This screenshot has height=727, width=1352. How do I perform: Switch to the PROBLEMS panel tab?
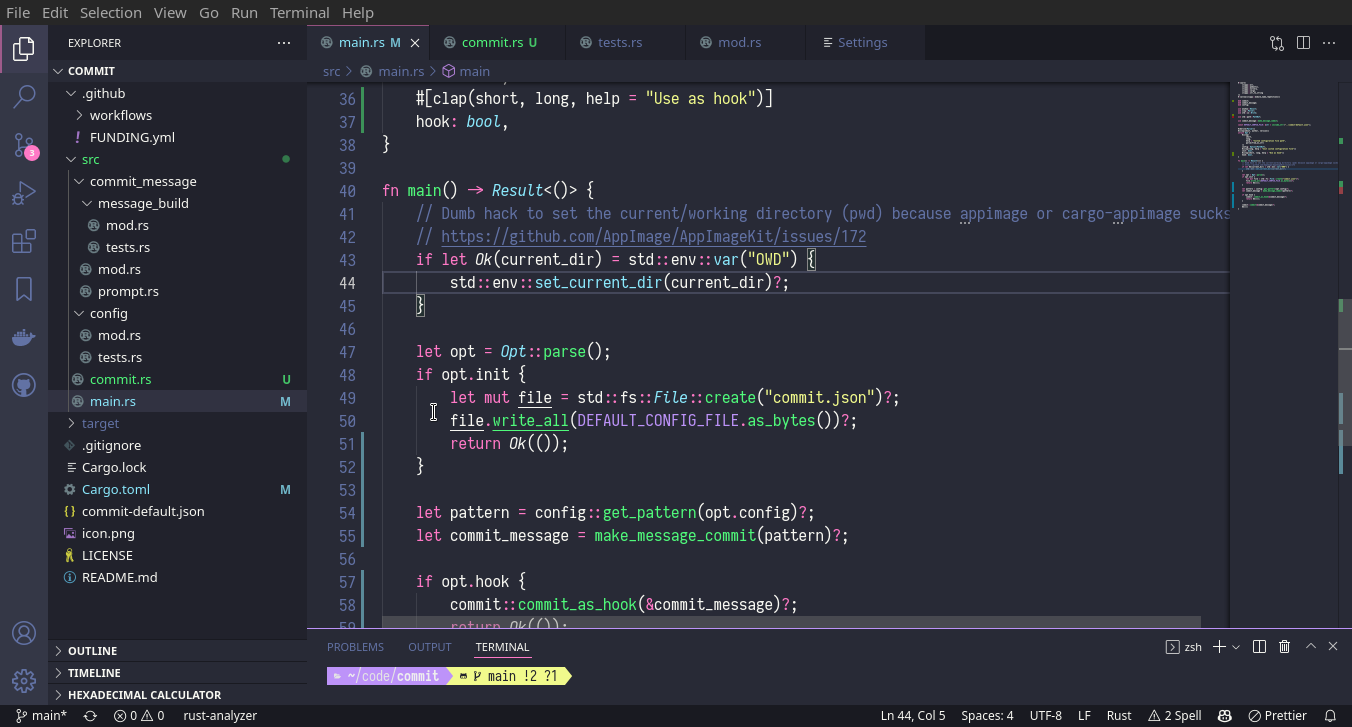point(355,647)
